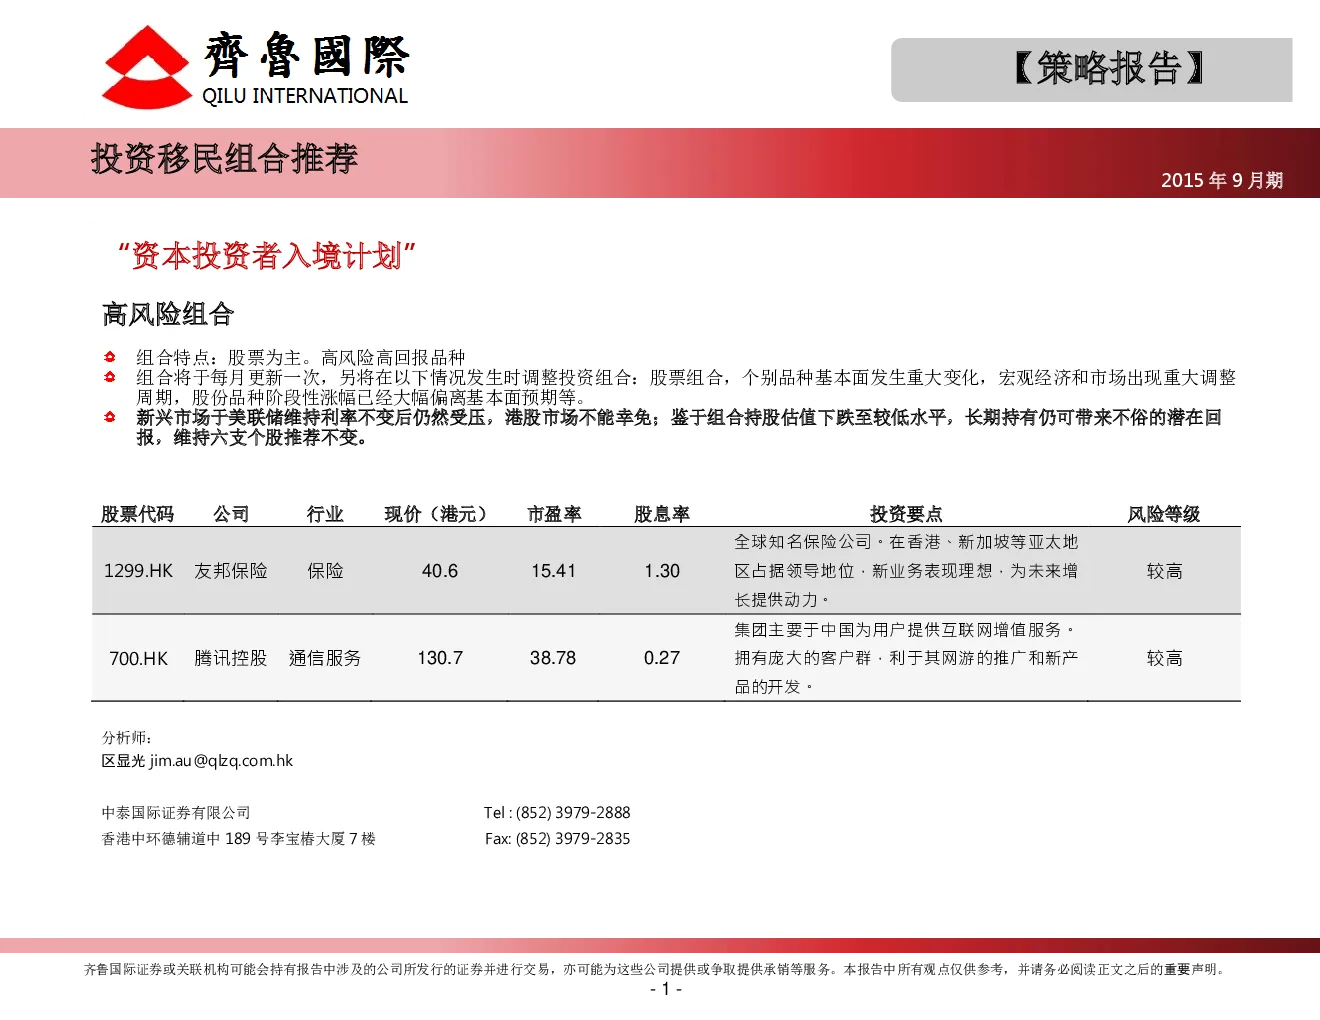Click dividend yield value 0.27
1320x1020 pixels.
(x=662, y=658)
